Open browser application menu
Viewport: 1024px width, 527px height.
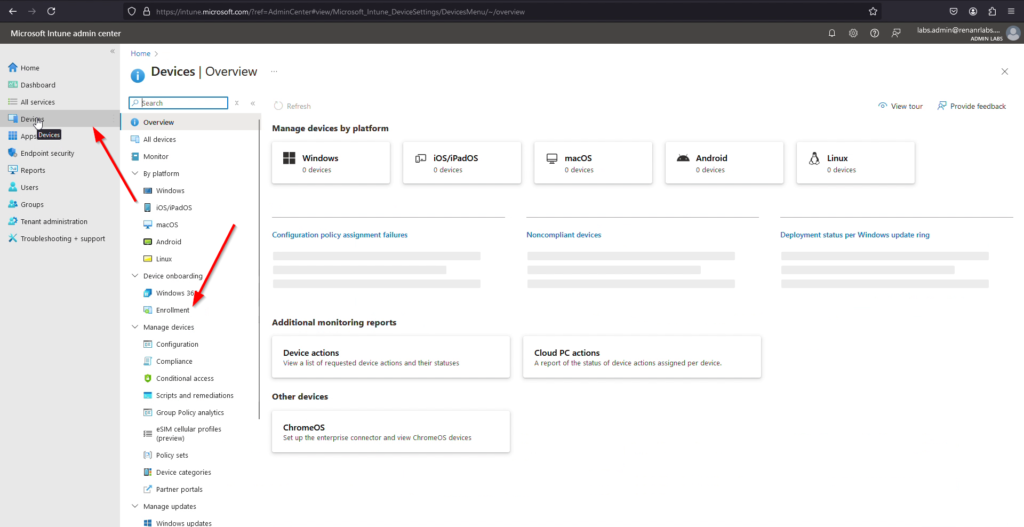click(1011, 11)
